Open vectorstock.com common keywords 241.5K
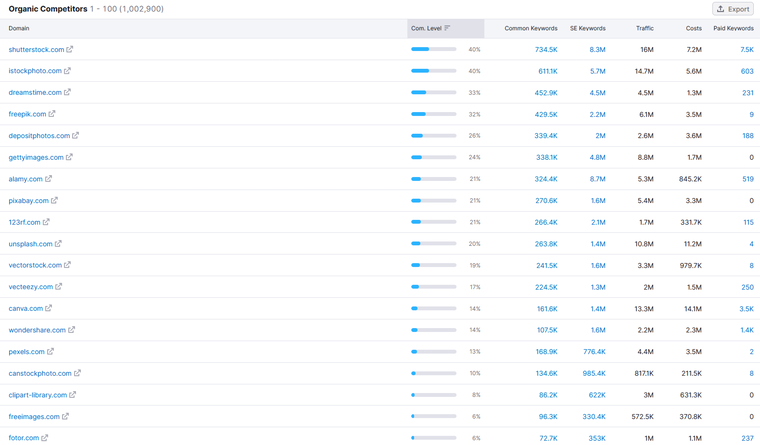The image size is (760, 445). [x=547, y=265]
